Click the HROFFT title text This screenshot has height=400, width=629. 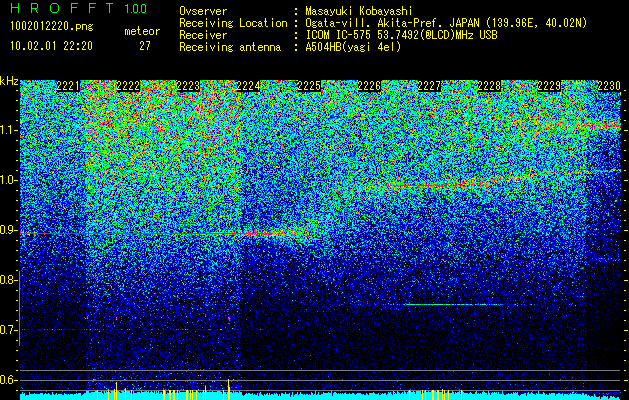click(62, 8)
